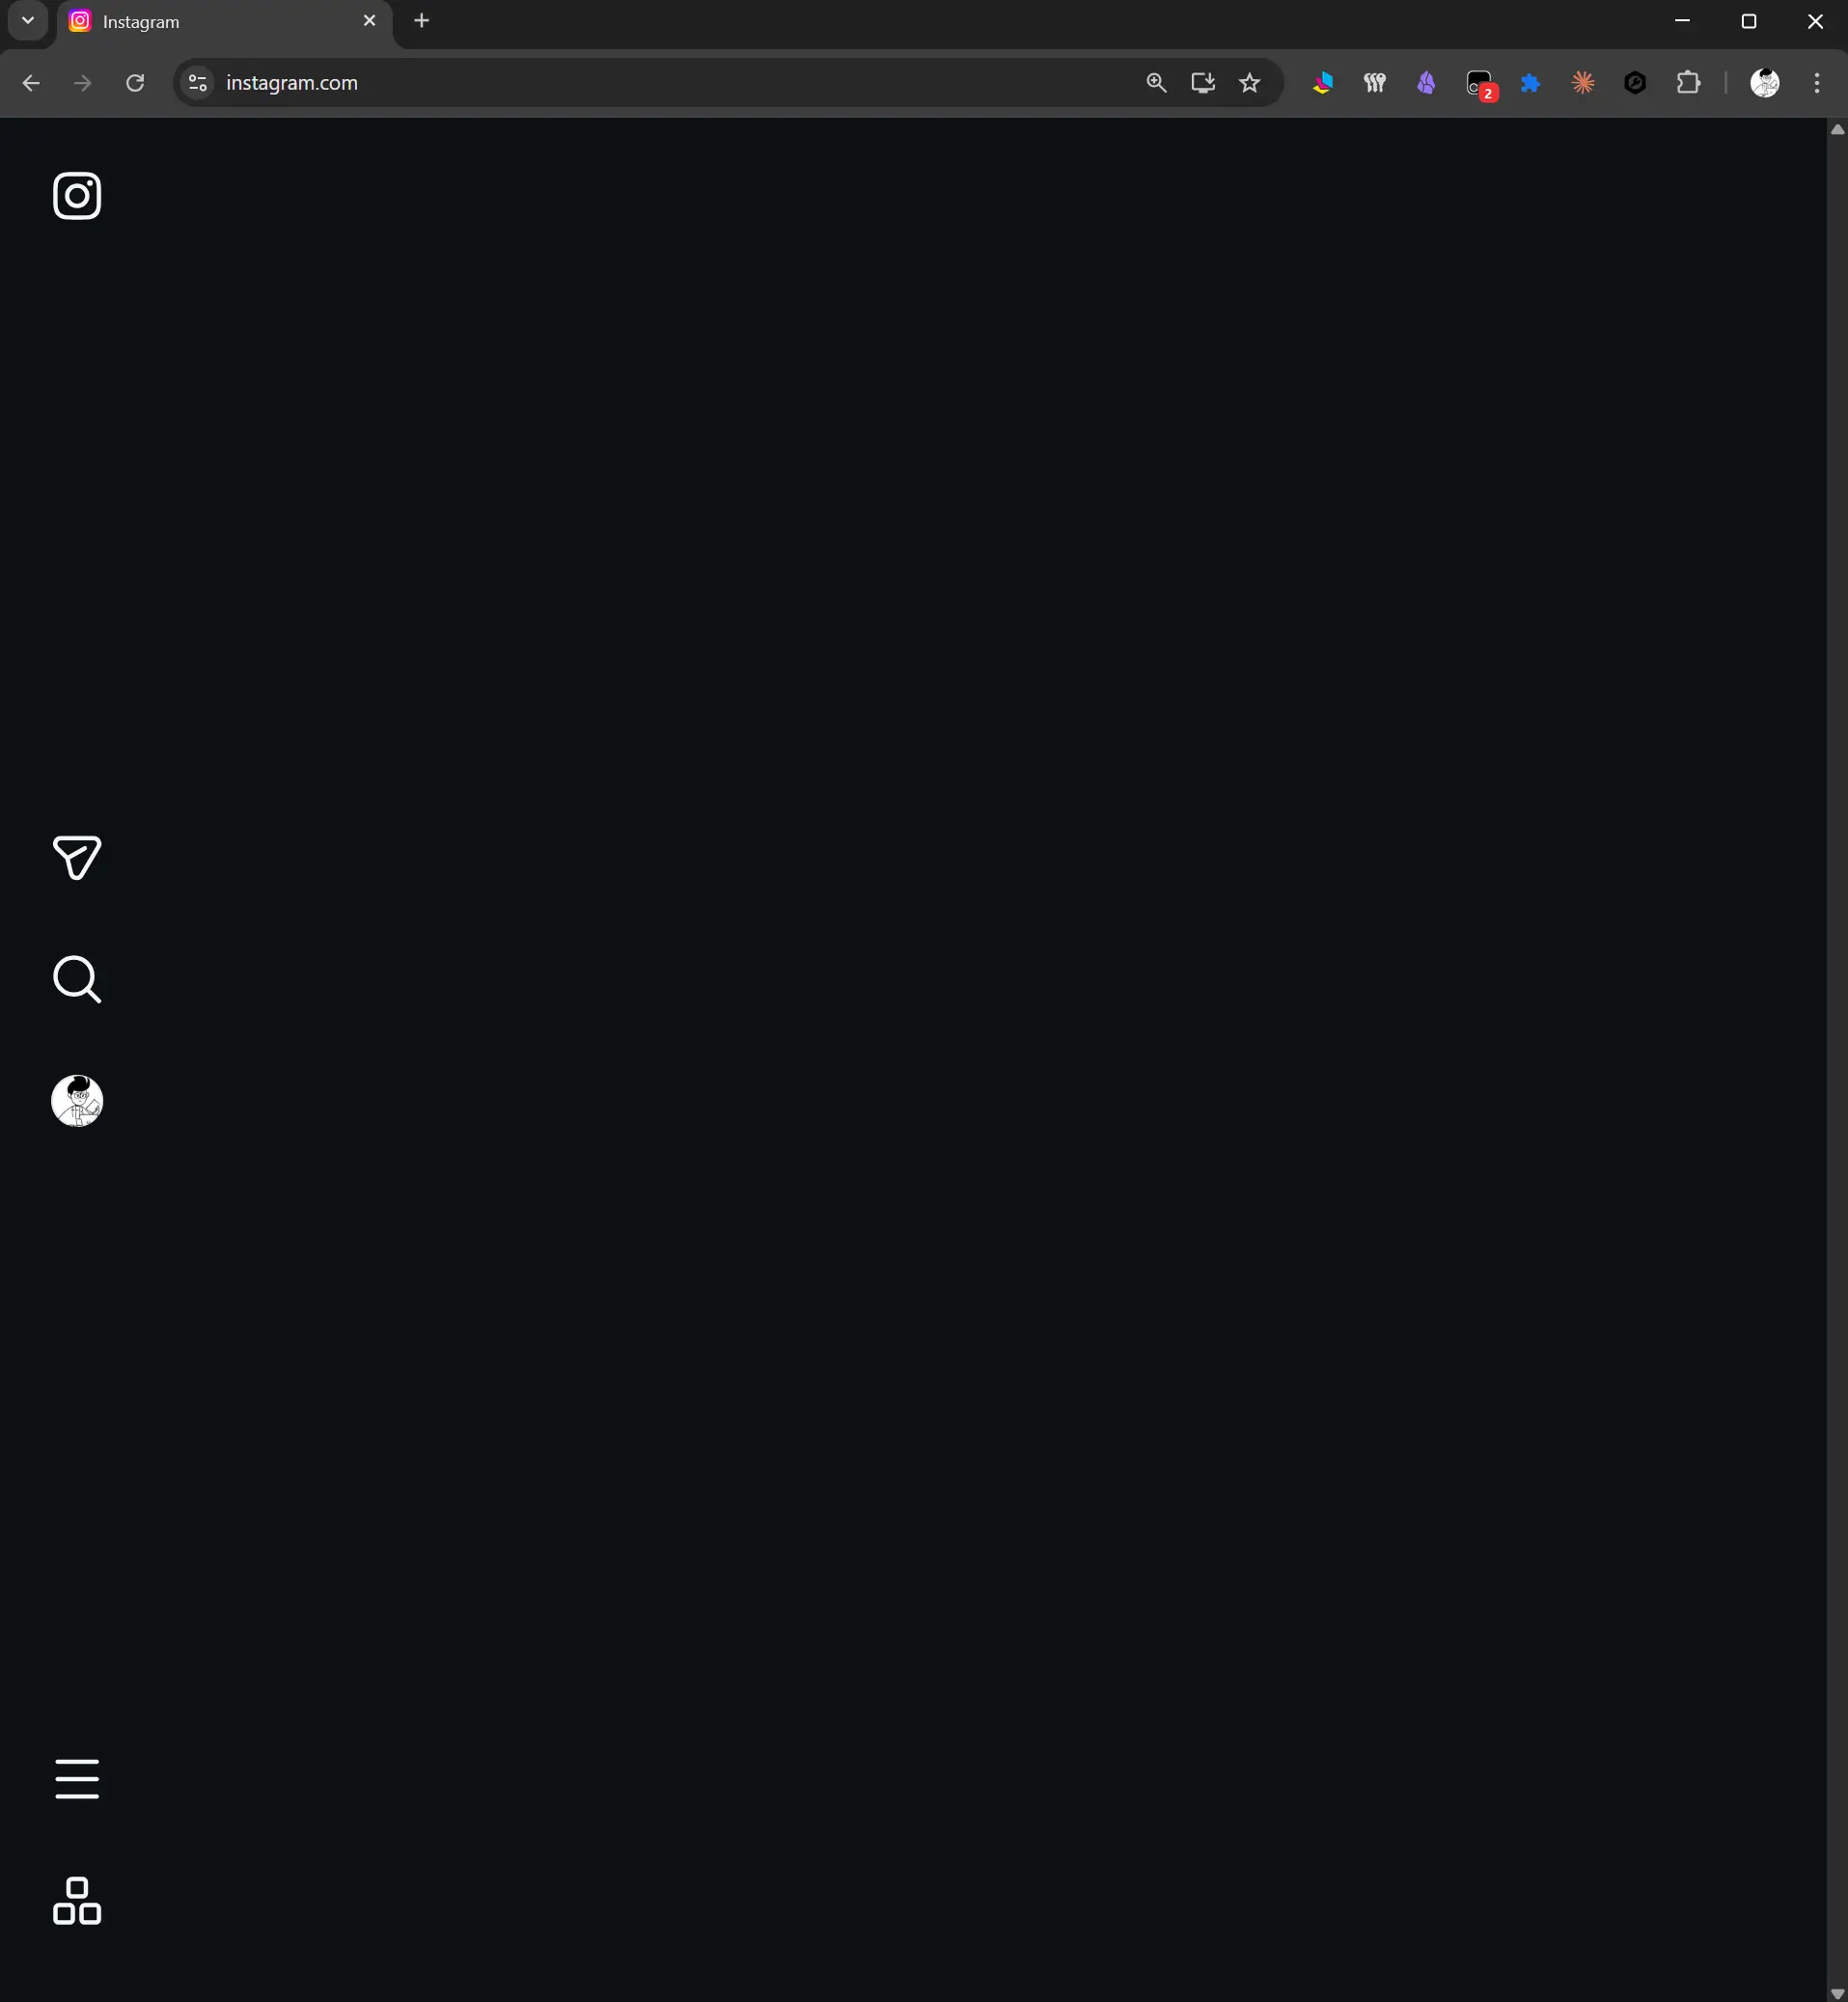The width and height of the screenshot is (1848, 2002).
Task: Open your profile from the sidebar avatar
Action: point(77,1101)
